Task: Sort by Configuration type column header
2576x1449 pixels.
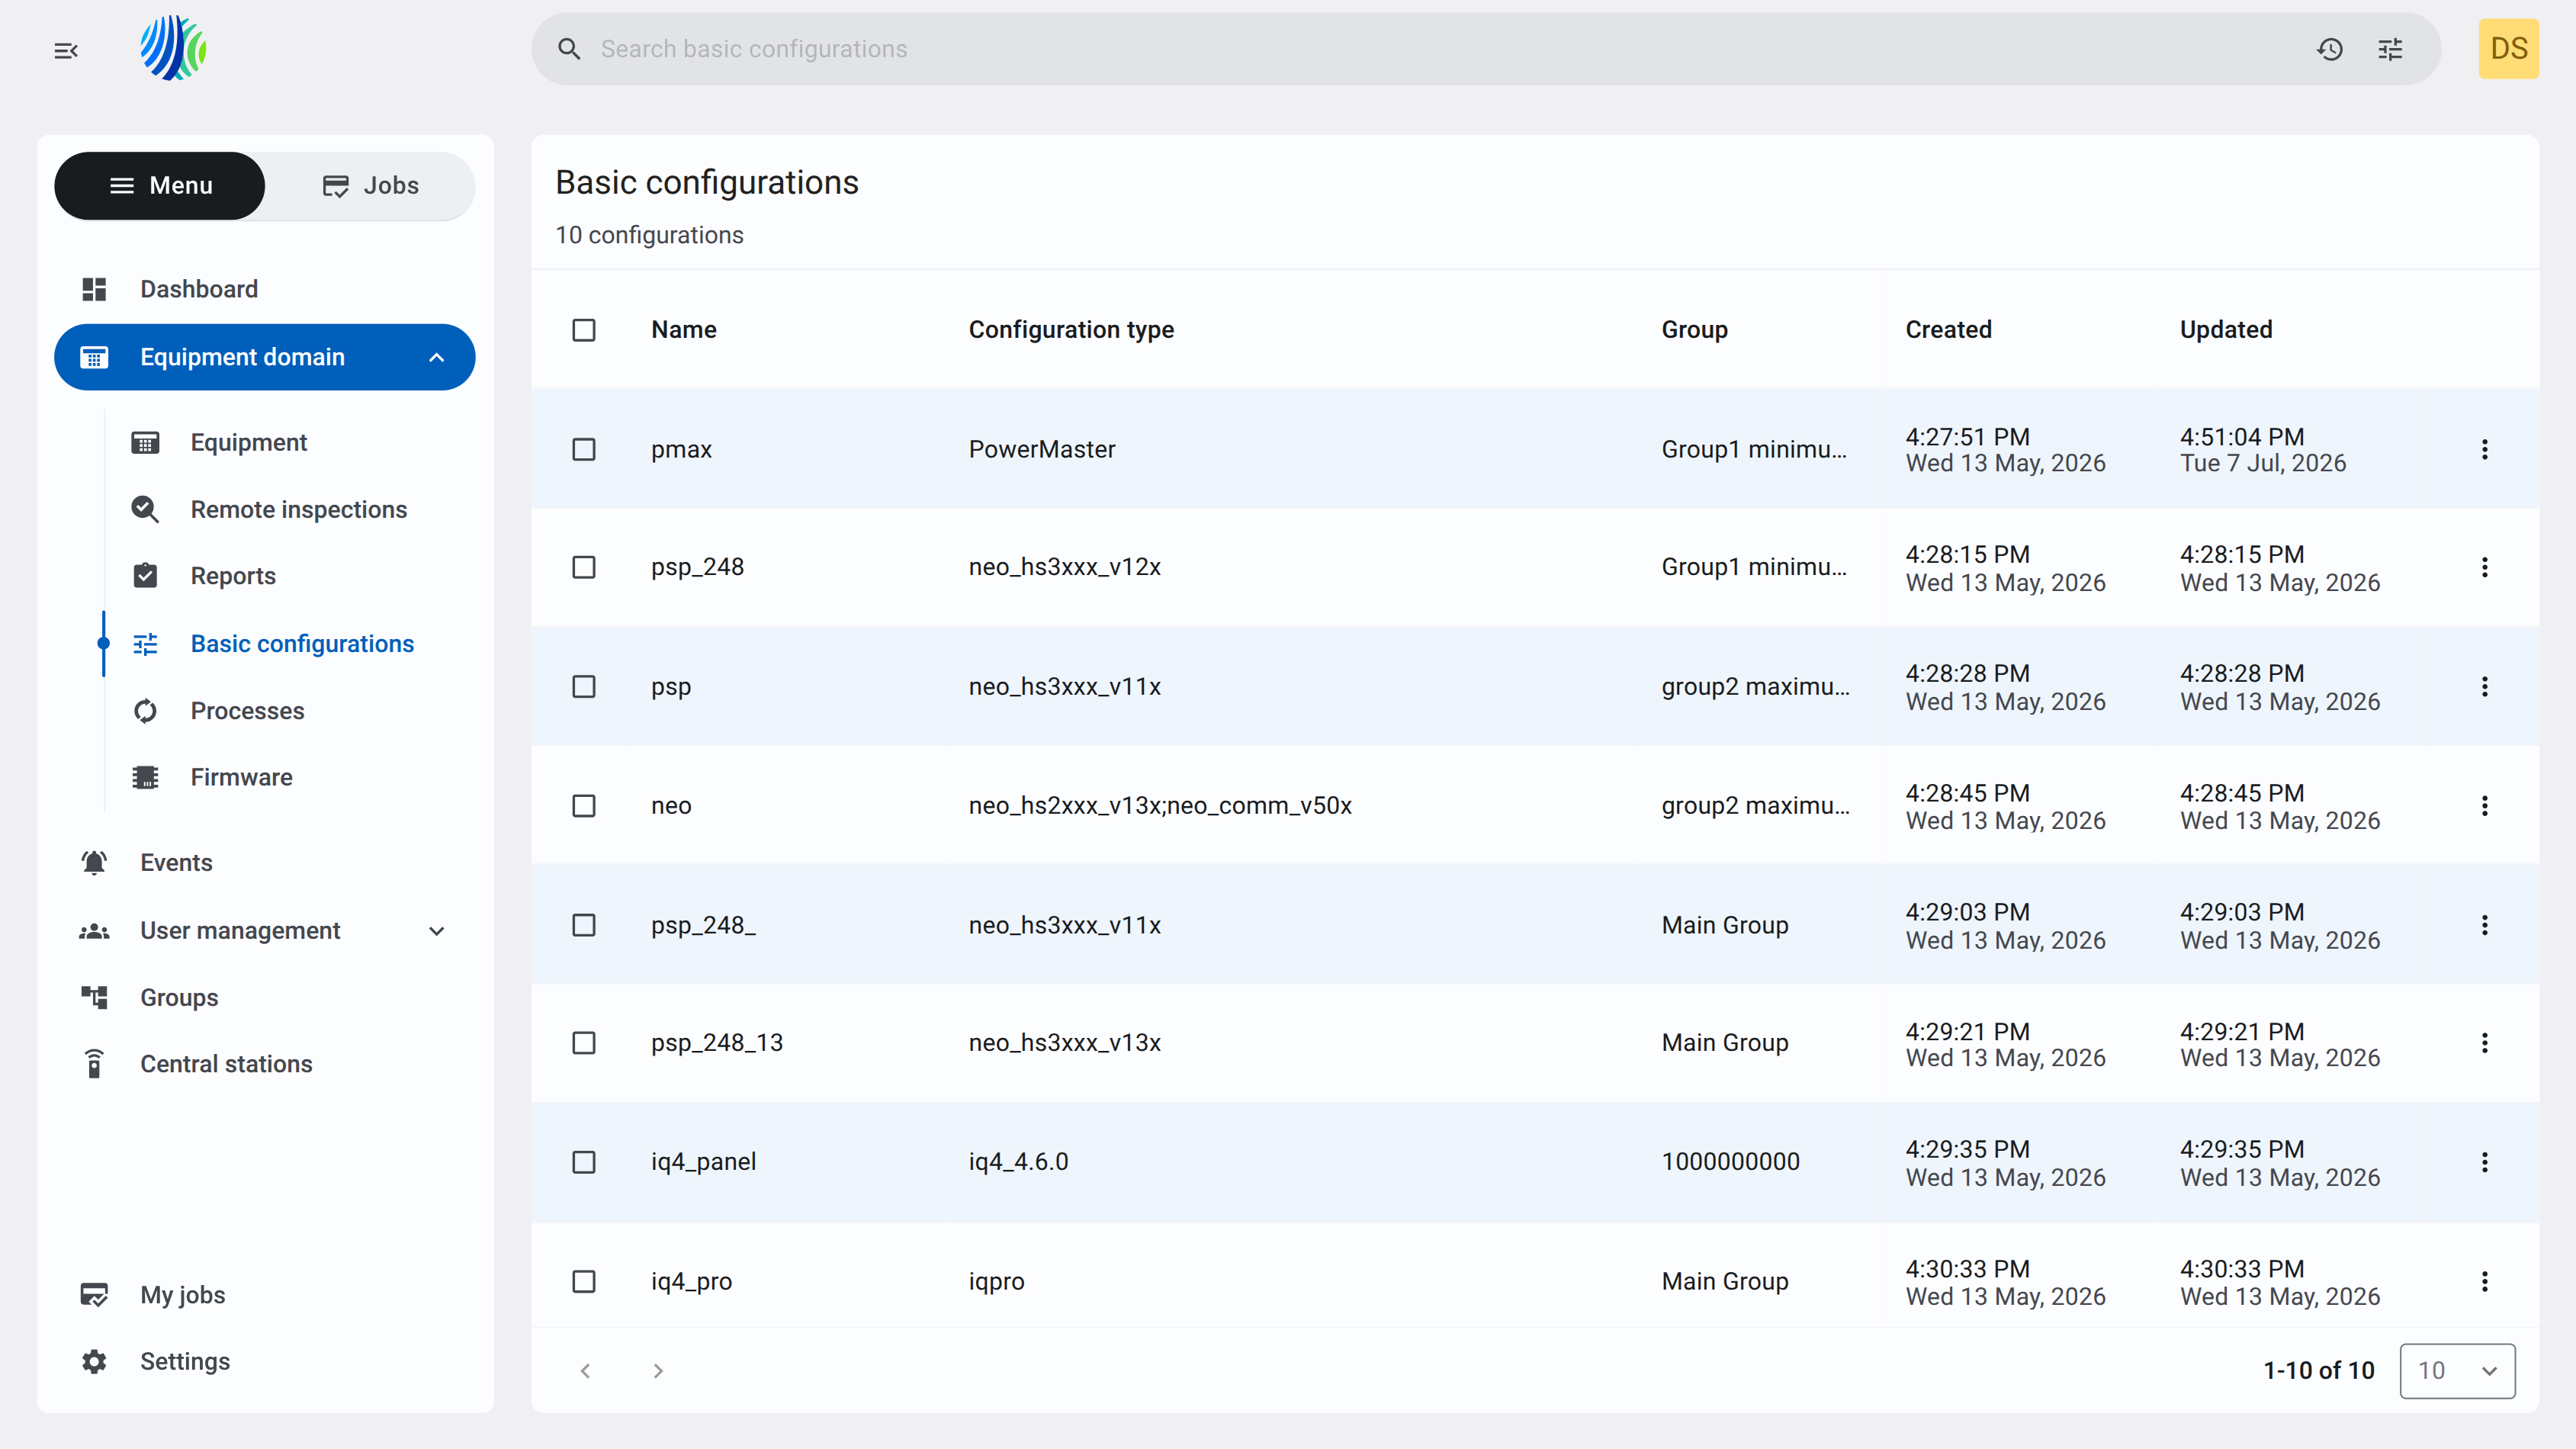Action: point(1071,330)
